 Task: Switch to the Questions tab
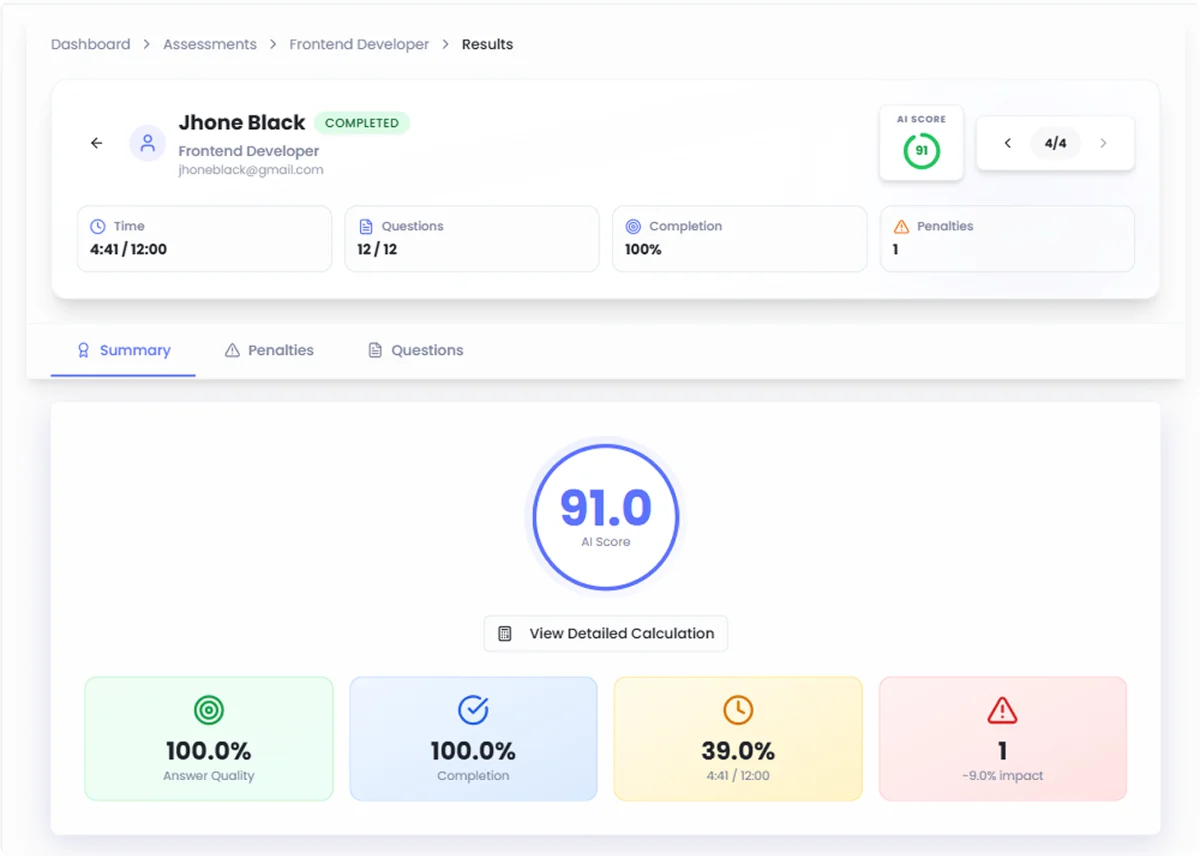pos(415,350)
